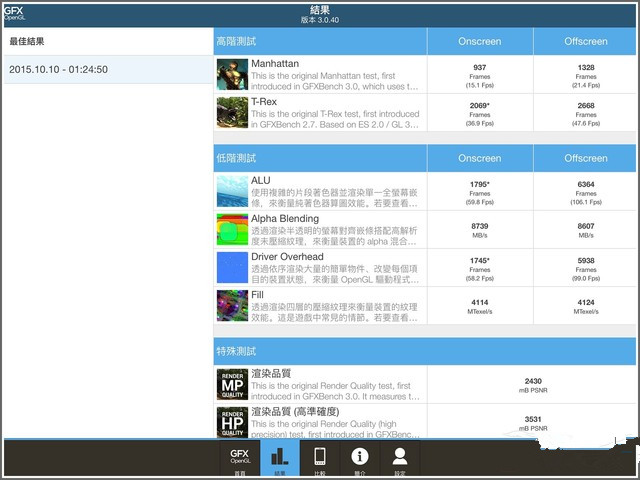Click the 特殊測試 section header
The height and width of the screenshot is (480, 640).
236,351
